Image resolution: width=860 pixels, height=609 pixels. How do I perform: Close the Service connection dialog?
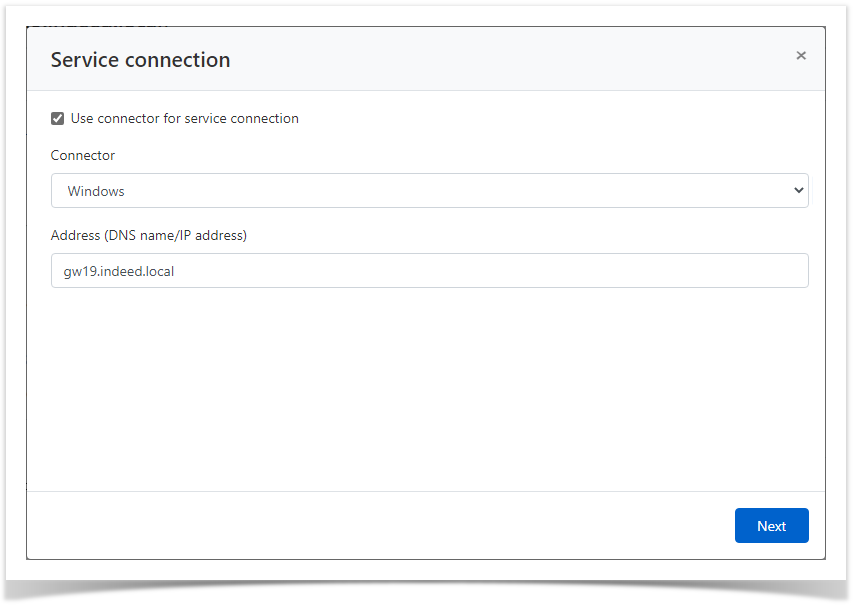(801, 55)
